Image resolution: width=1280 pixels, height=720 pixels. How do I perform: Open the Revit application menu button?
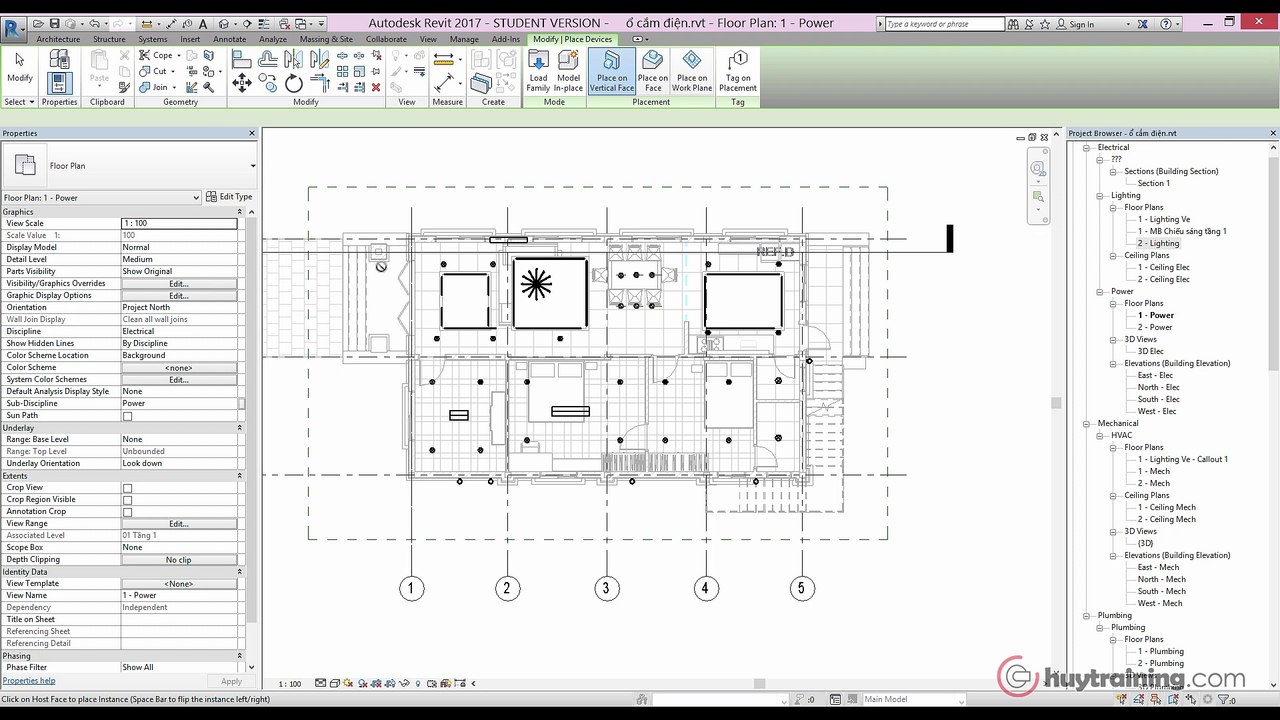tap(14, 27)
